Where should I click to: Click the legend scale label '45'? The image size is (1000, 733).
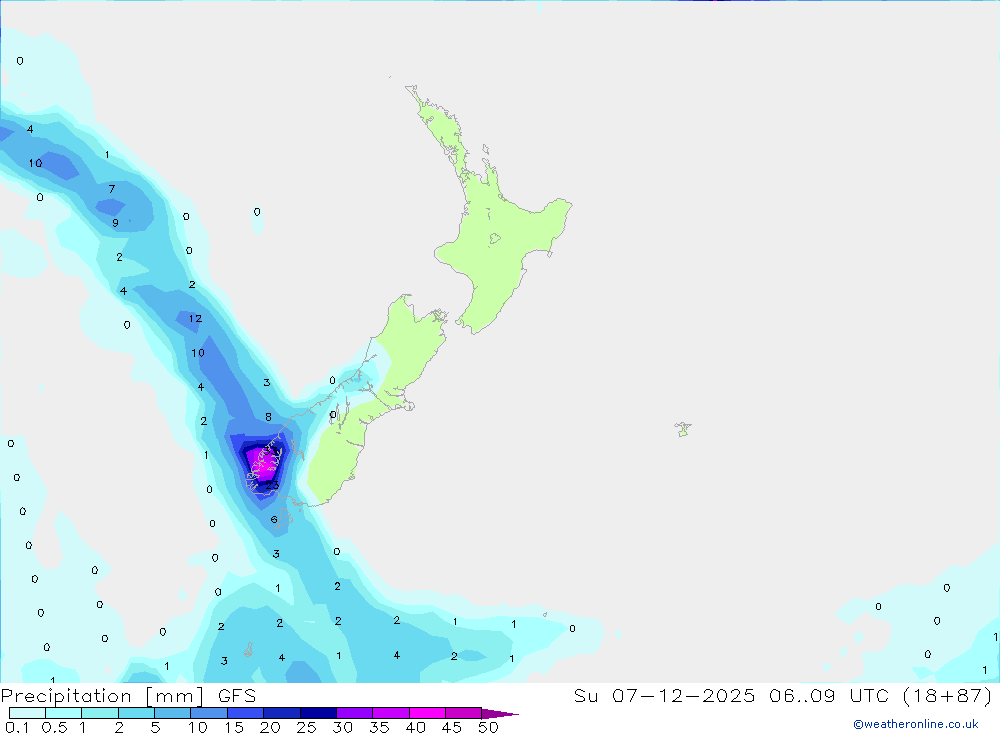[452, 727]
